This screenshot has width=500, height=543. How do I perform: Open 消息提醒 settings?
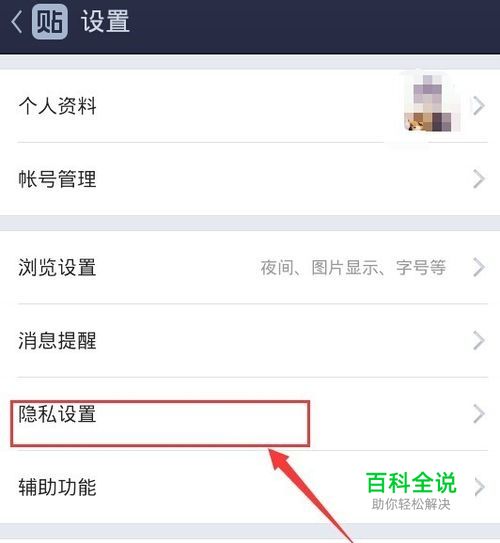(250, 340)
